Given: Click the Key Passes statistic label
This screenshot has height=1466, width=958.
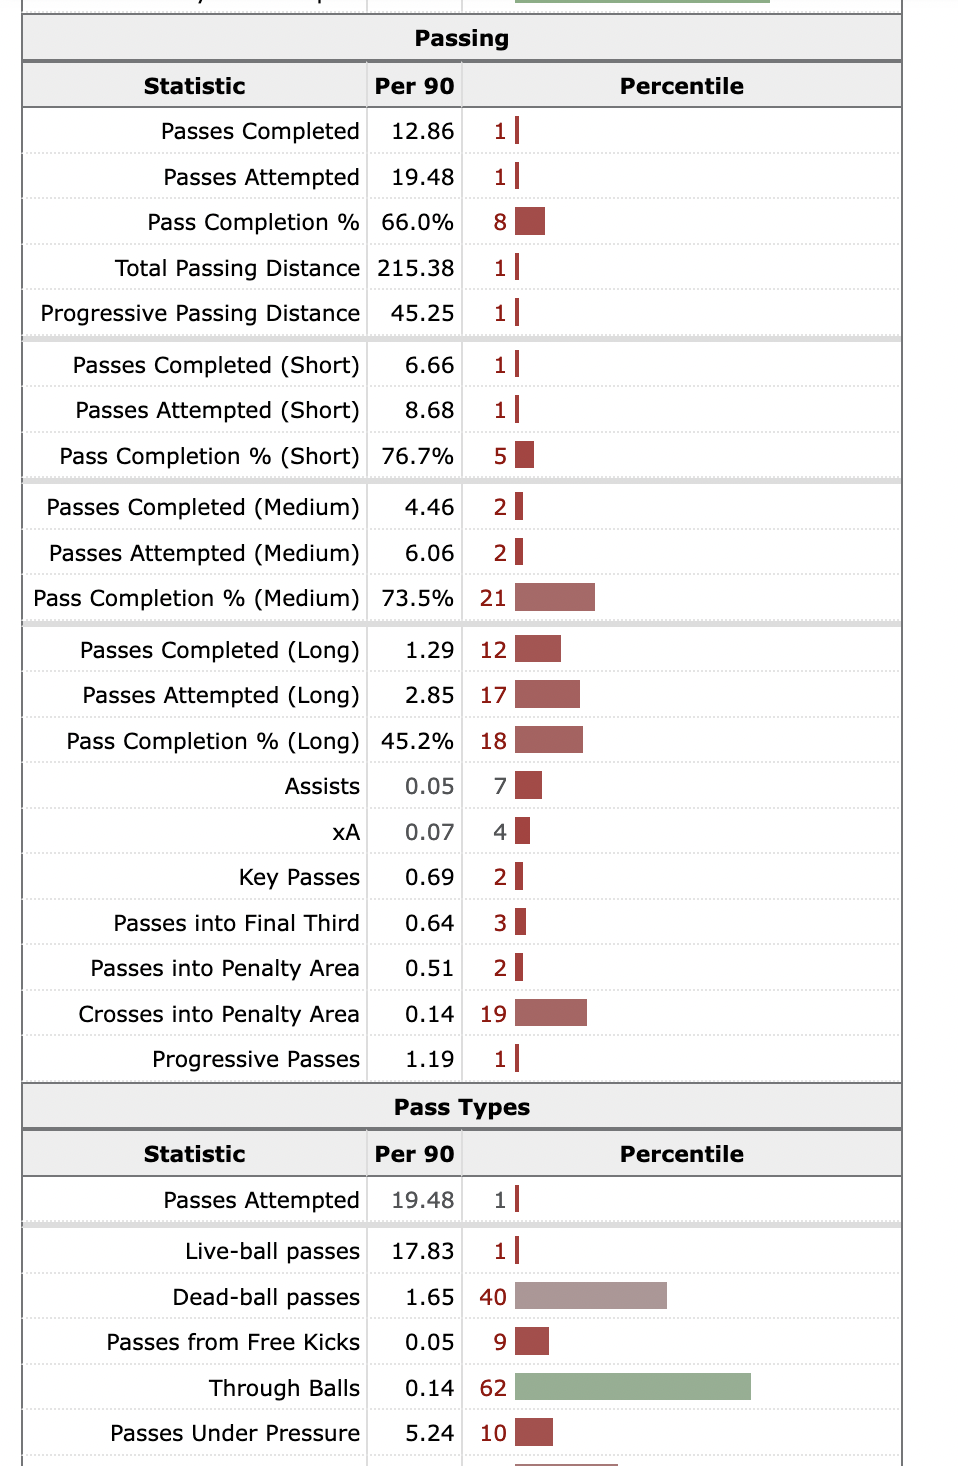Looking at the screenshot, I should [299, 877].
